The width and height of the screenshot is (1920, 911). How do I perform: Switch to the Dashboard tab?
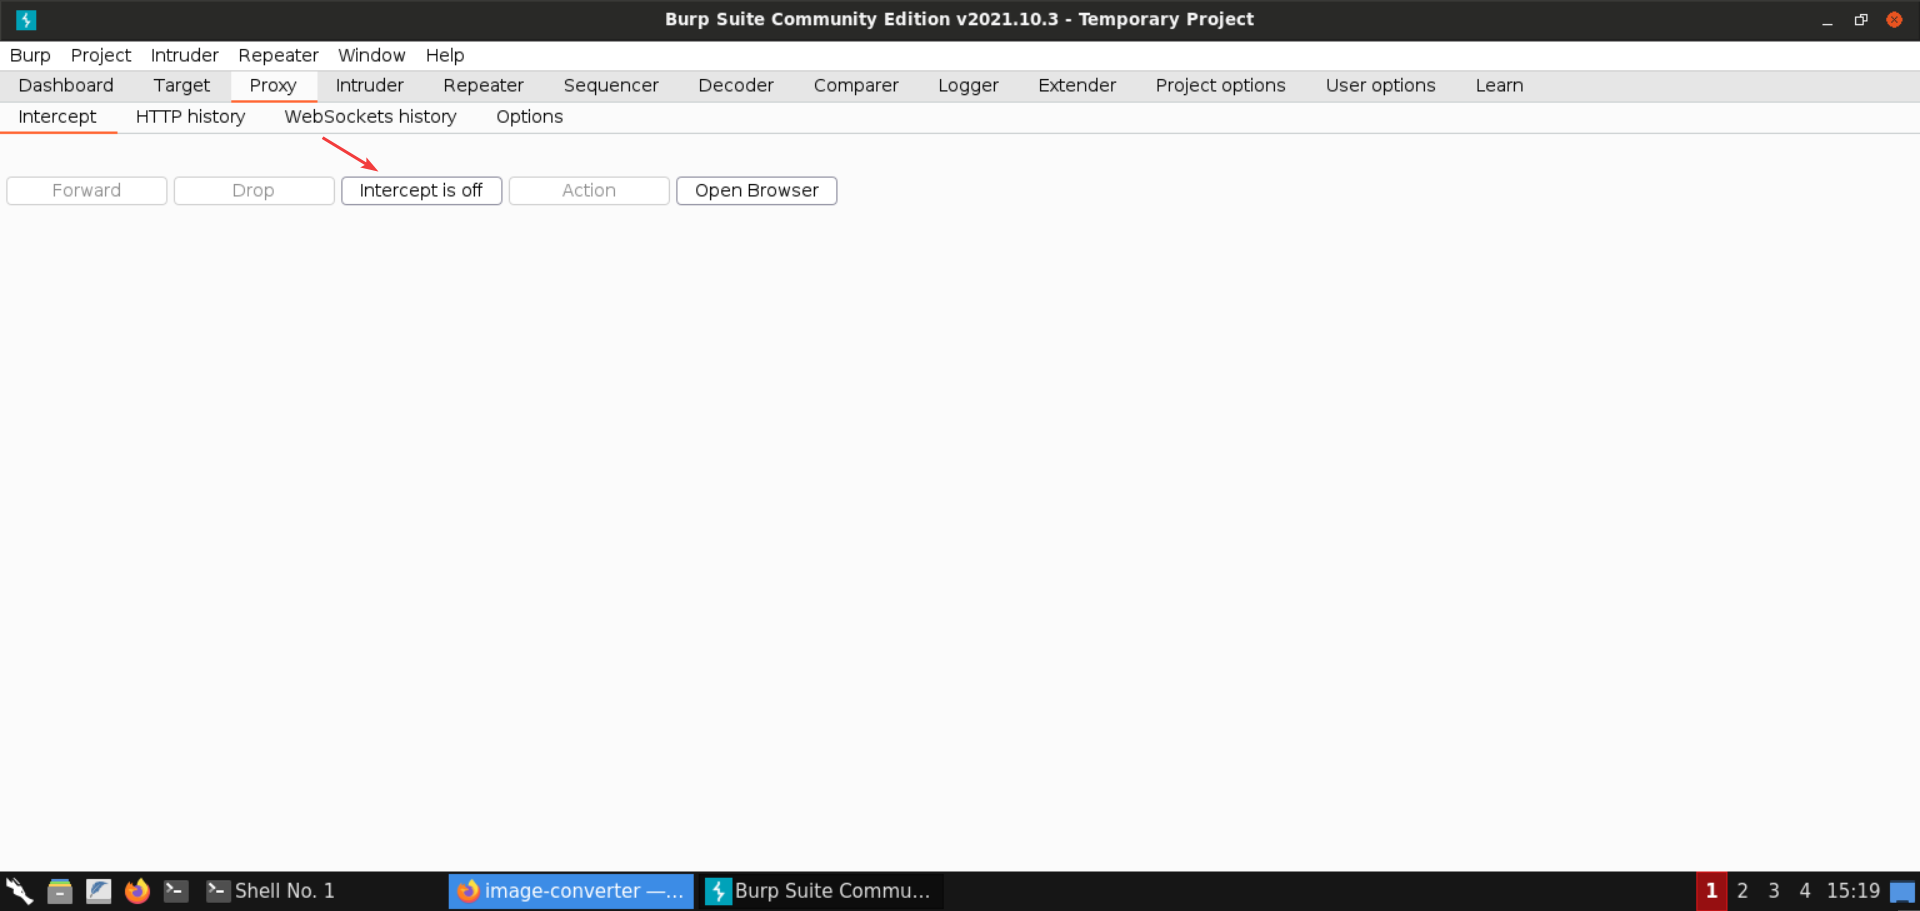66,86
